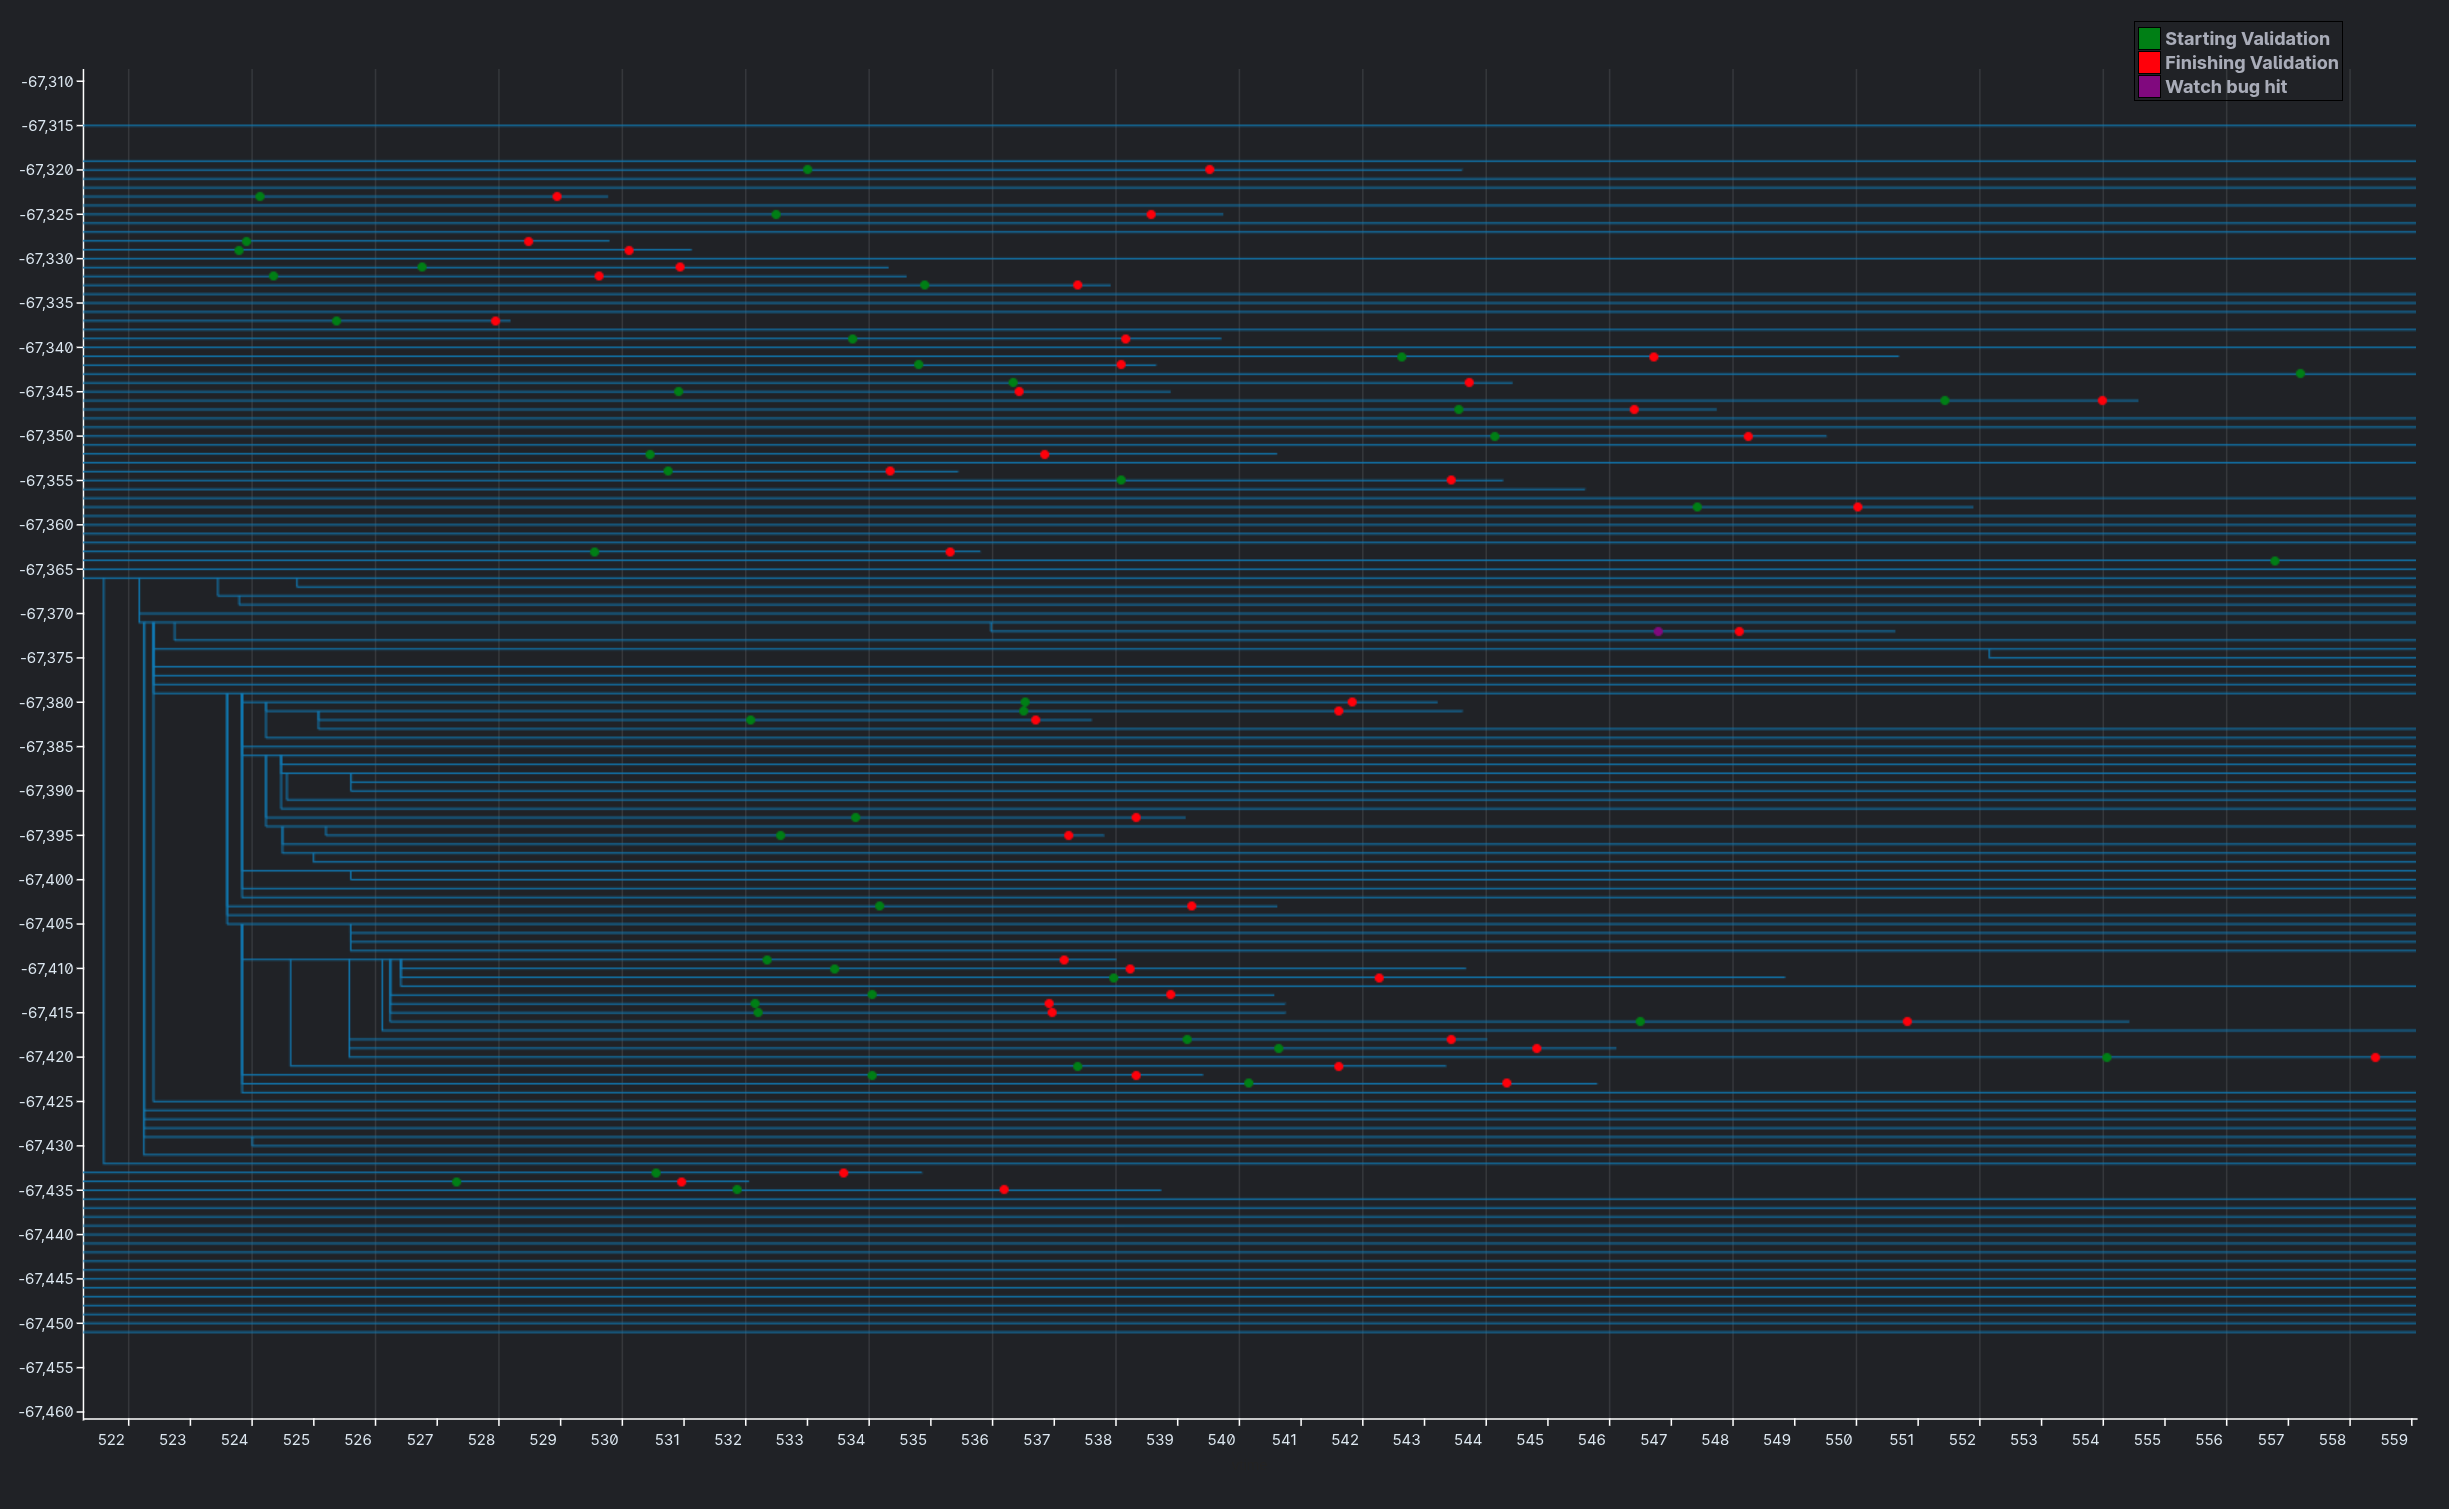Click the x-axis tick label 559
This screenshot has width=2449, height=1509.
click(x=2394, y=1440)
